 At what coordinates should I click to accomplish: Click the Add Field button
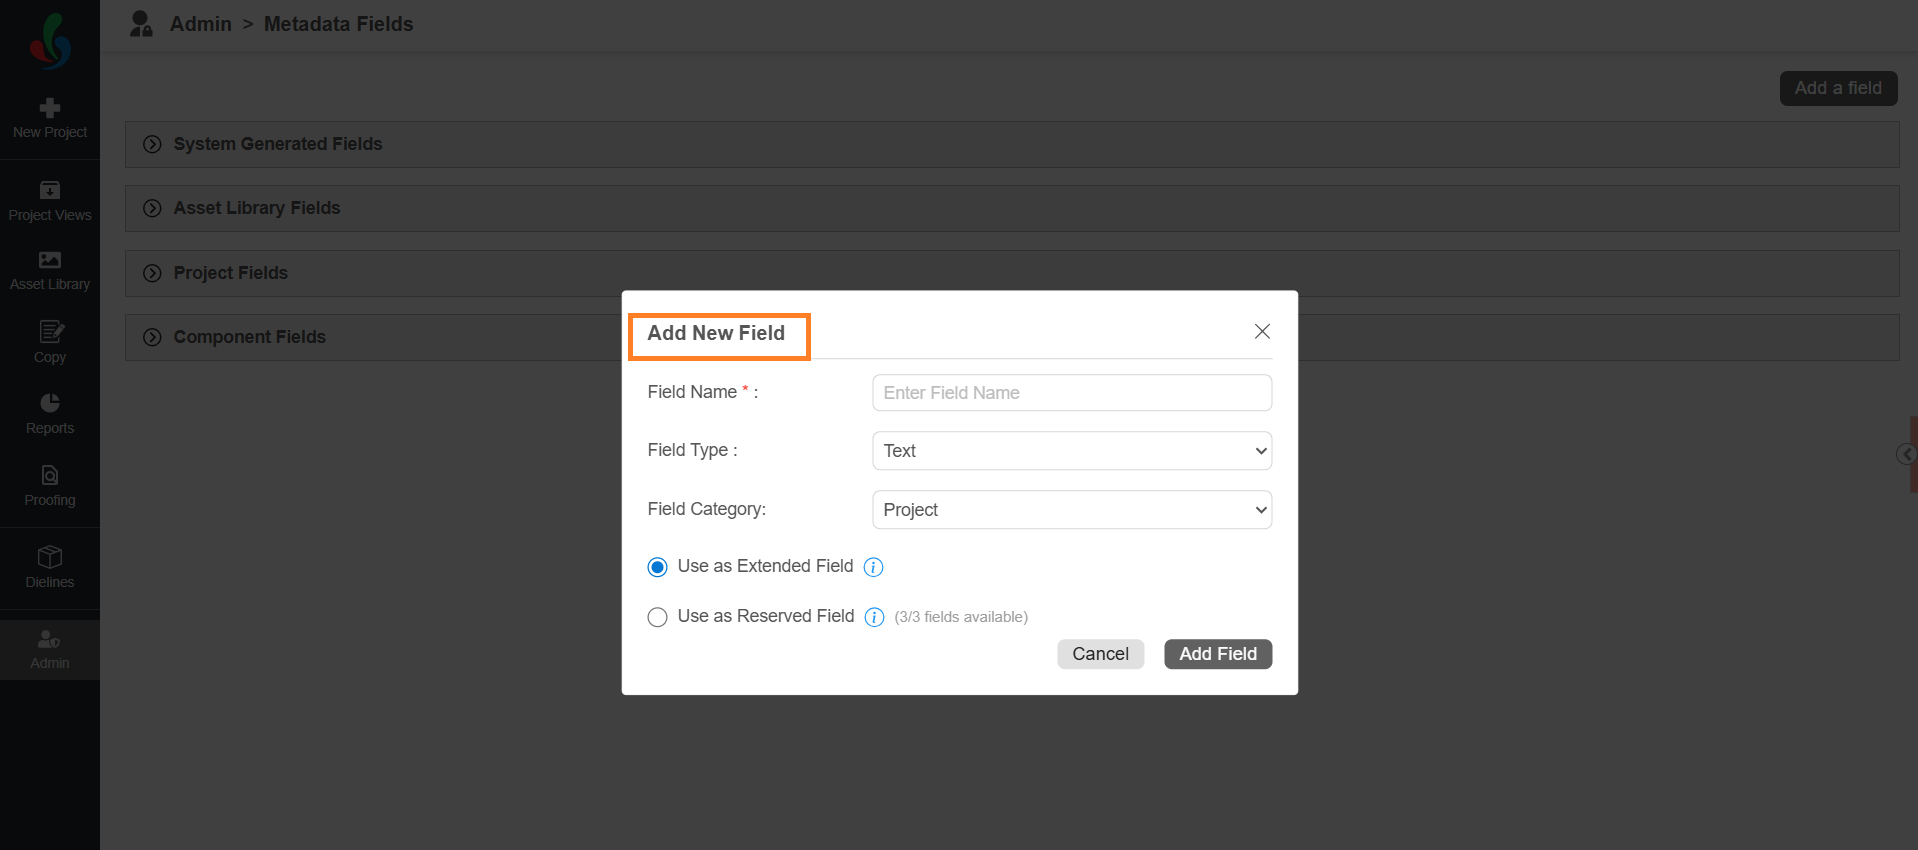[x=1217, y=654]
